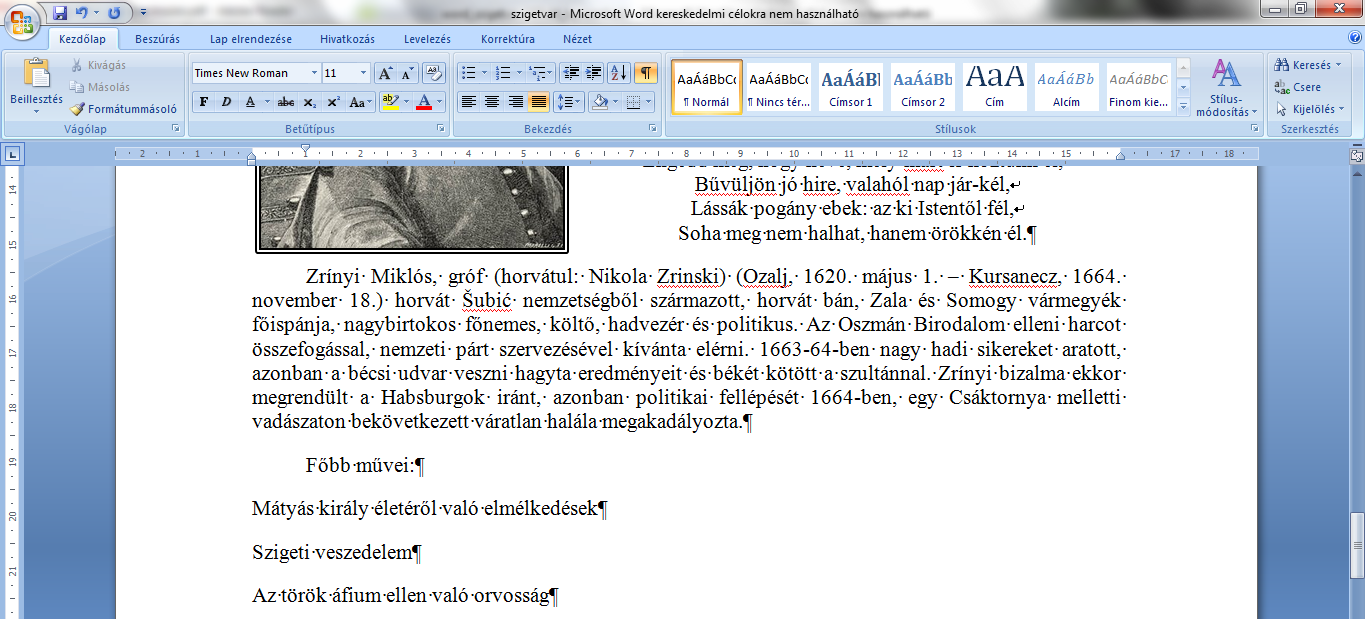Align text left
Viewport: 1365px width, 619px height.
(468, 102)
